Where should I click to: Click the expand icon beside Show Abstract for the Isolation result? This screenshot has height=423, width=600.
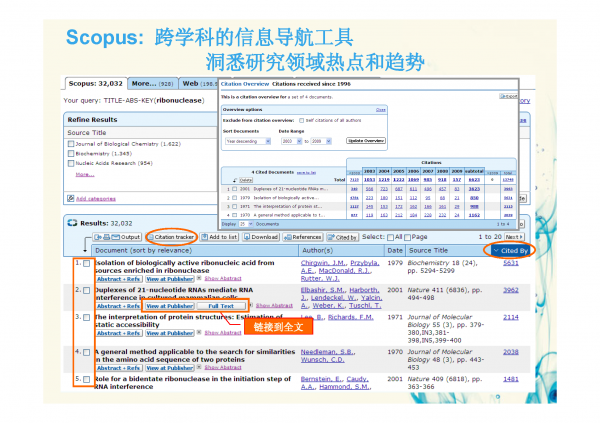click(199, 278)
